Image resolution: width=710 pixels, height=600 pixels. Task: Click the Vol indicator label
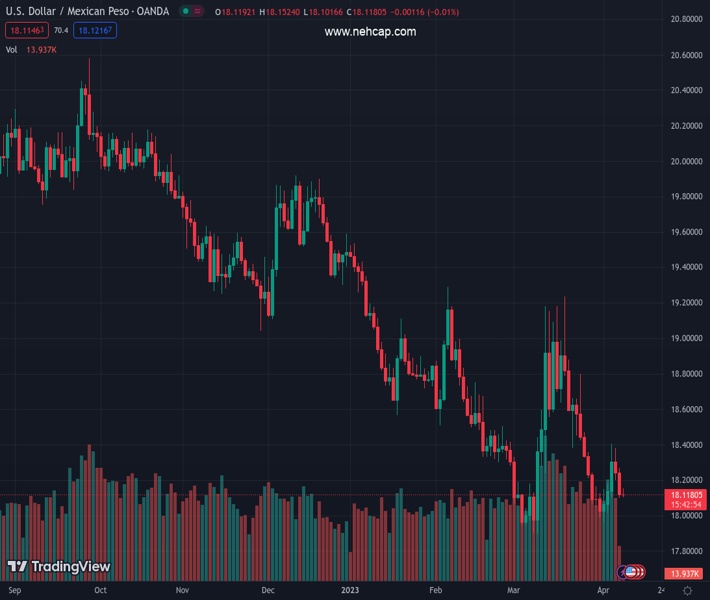coord(11,50)
